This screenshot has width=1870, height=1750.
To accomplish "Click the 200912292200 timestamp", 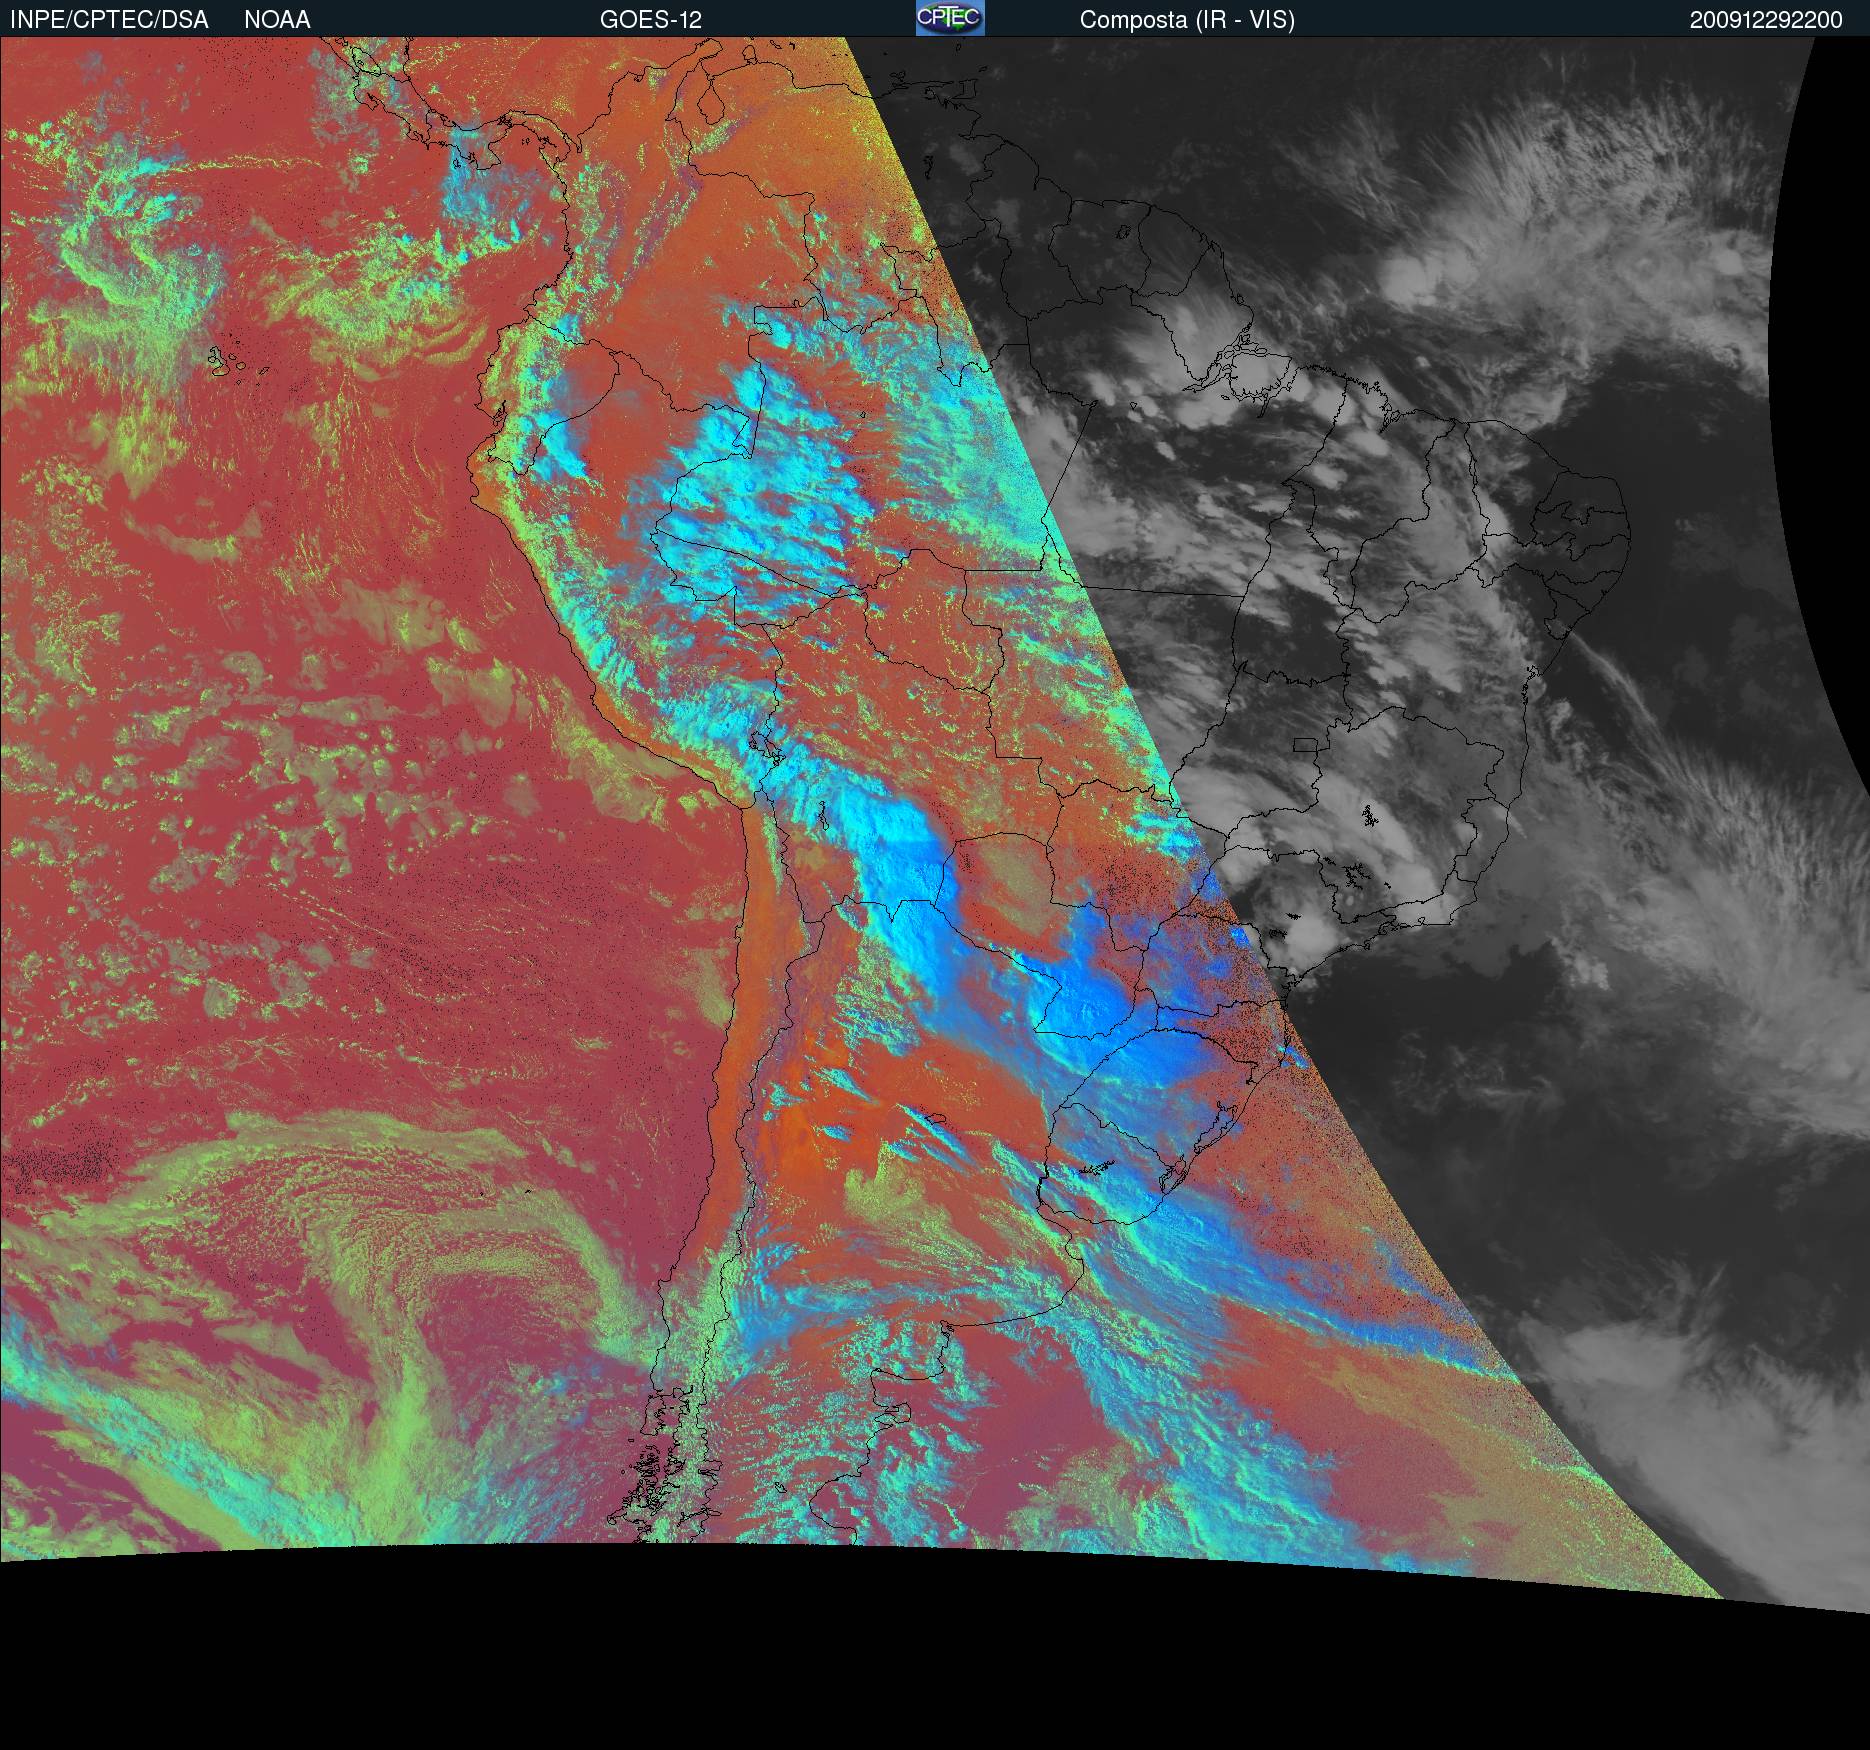I will tap(1765, 20).
